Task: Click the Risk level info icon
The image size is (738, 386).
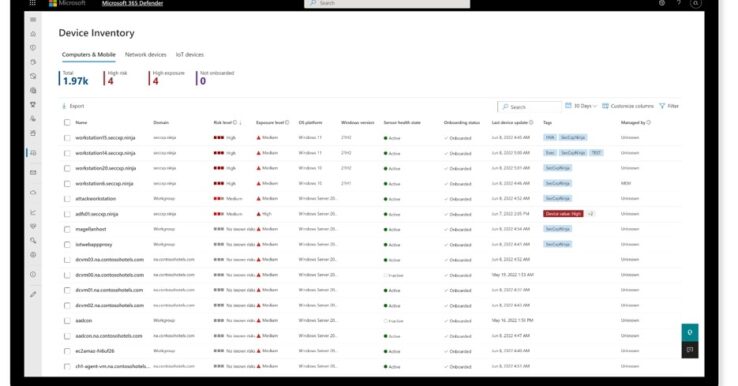Action: (235, 122)
